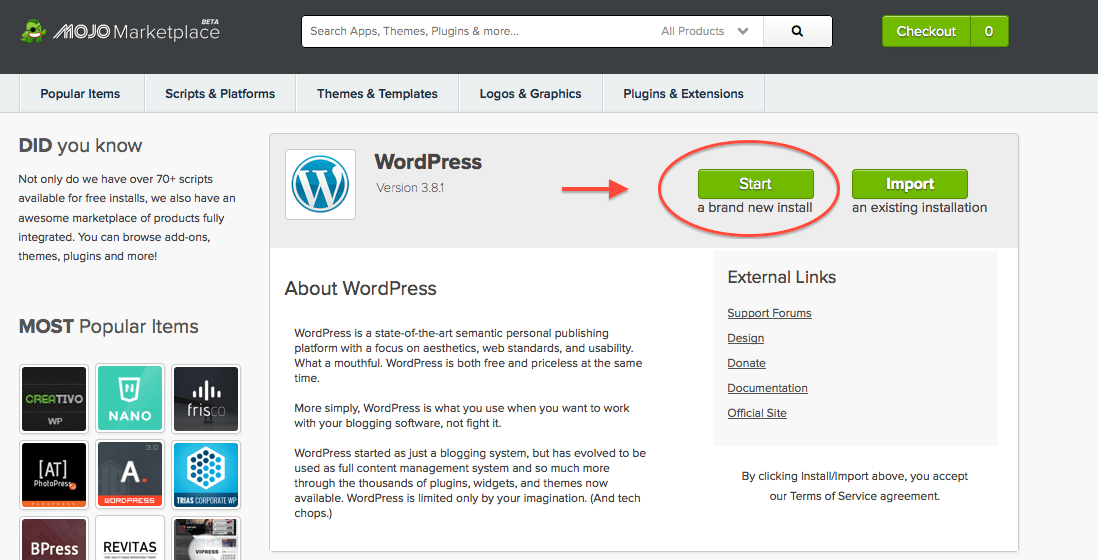Click Import an existing installation button
This screenshot has height=560, width=1098.
click(909, 184)
